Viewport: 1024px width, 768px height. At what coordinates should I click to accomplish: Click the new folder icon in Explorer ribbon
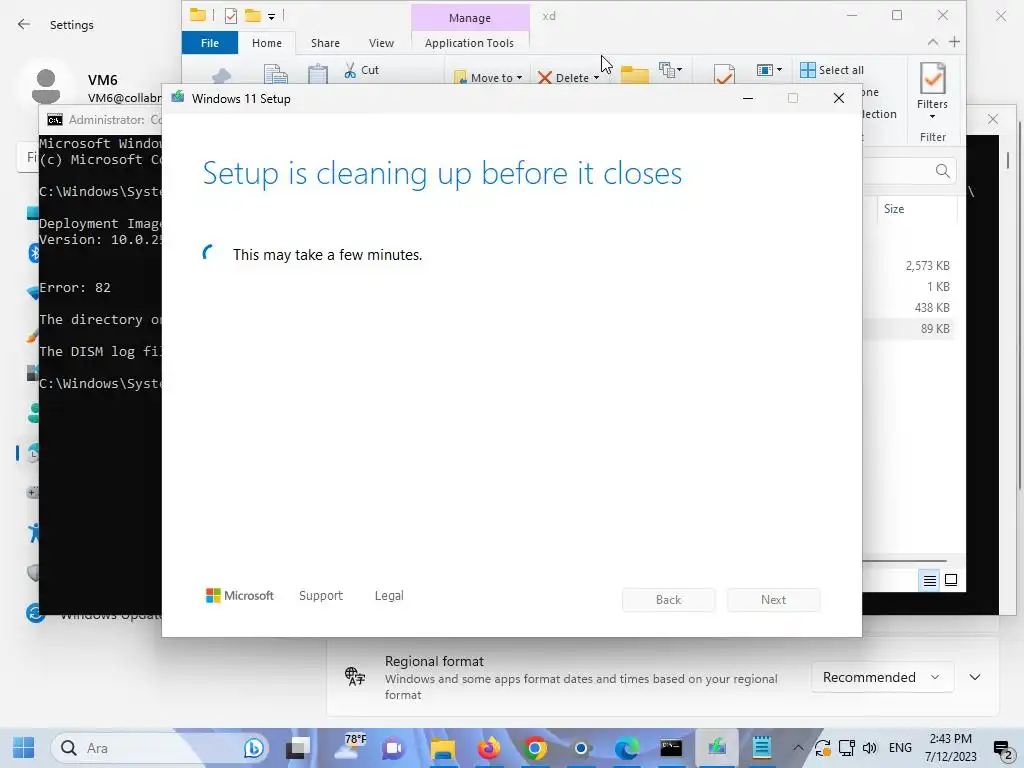click(x=634, y=74)
